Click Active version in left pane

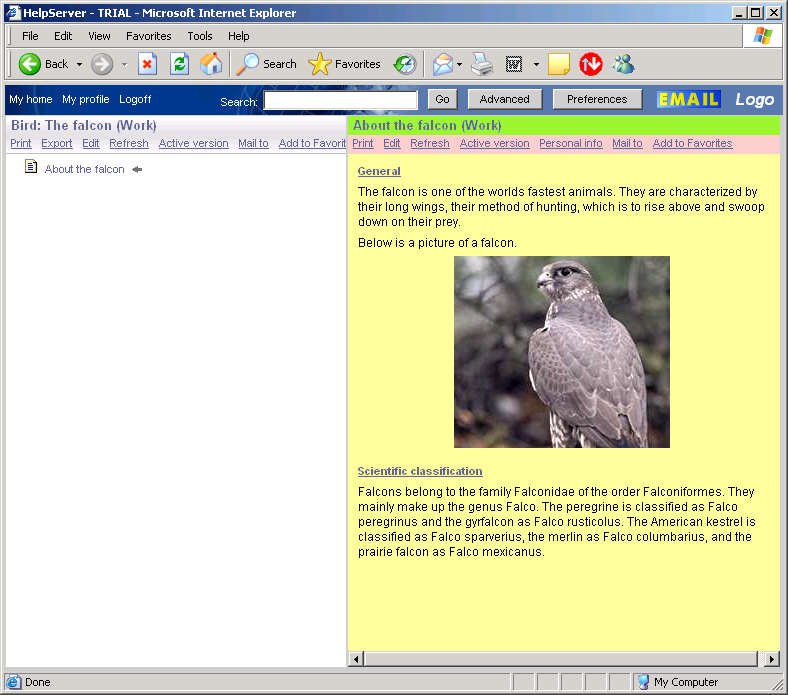(x=193, y=143)
